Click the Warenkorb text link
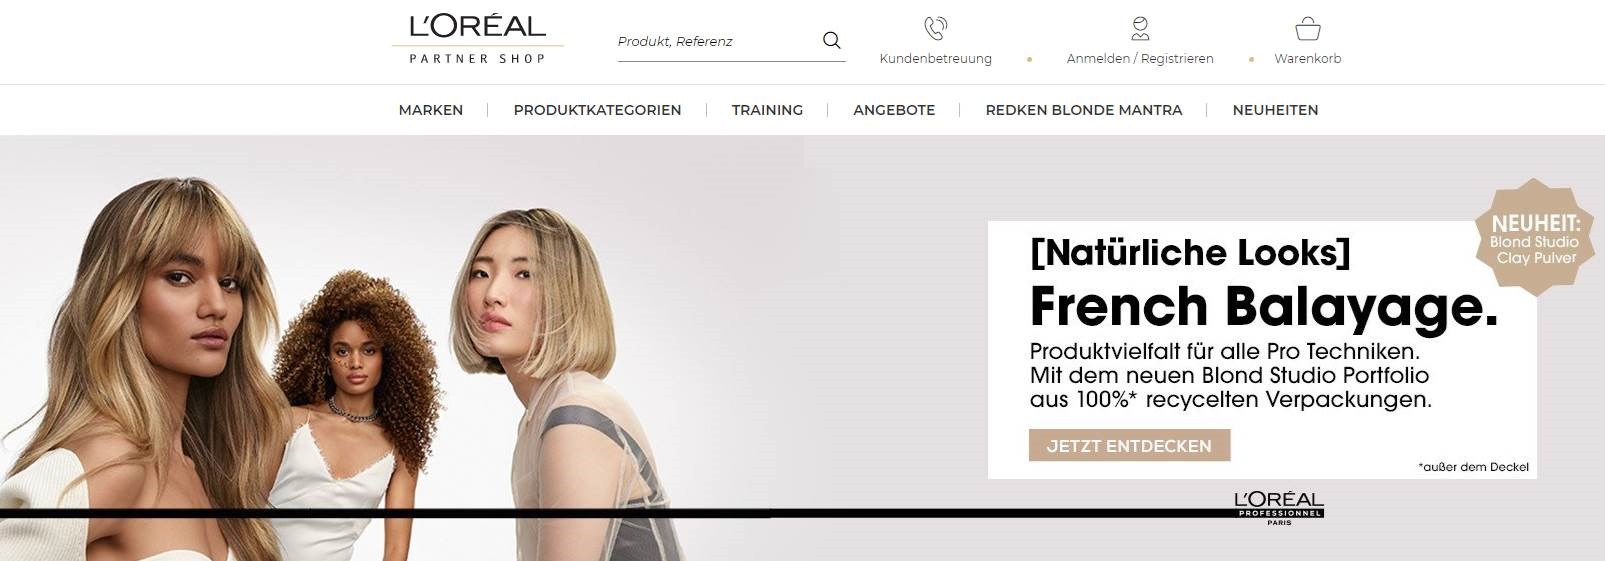This screenshot has height=561, width=1605. [x=1308, y=59]
